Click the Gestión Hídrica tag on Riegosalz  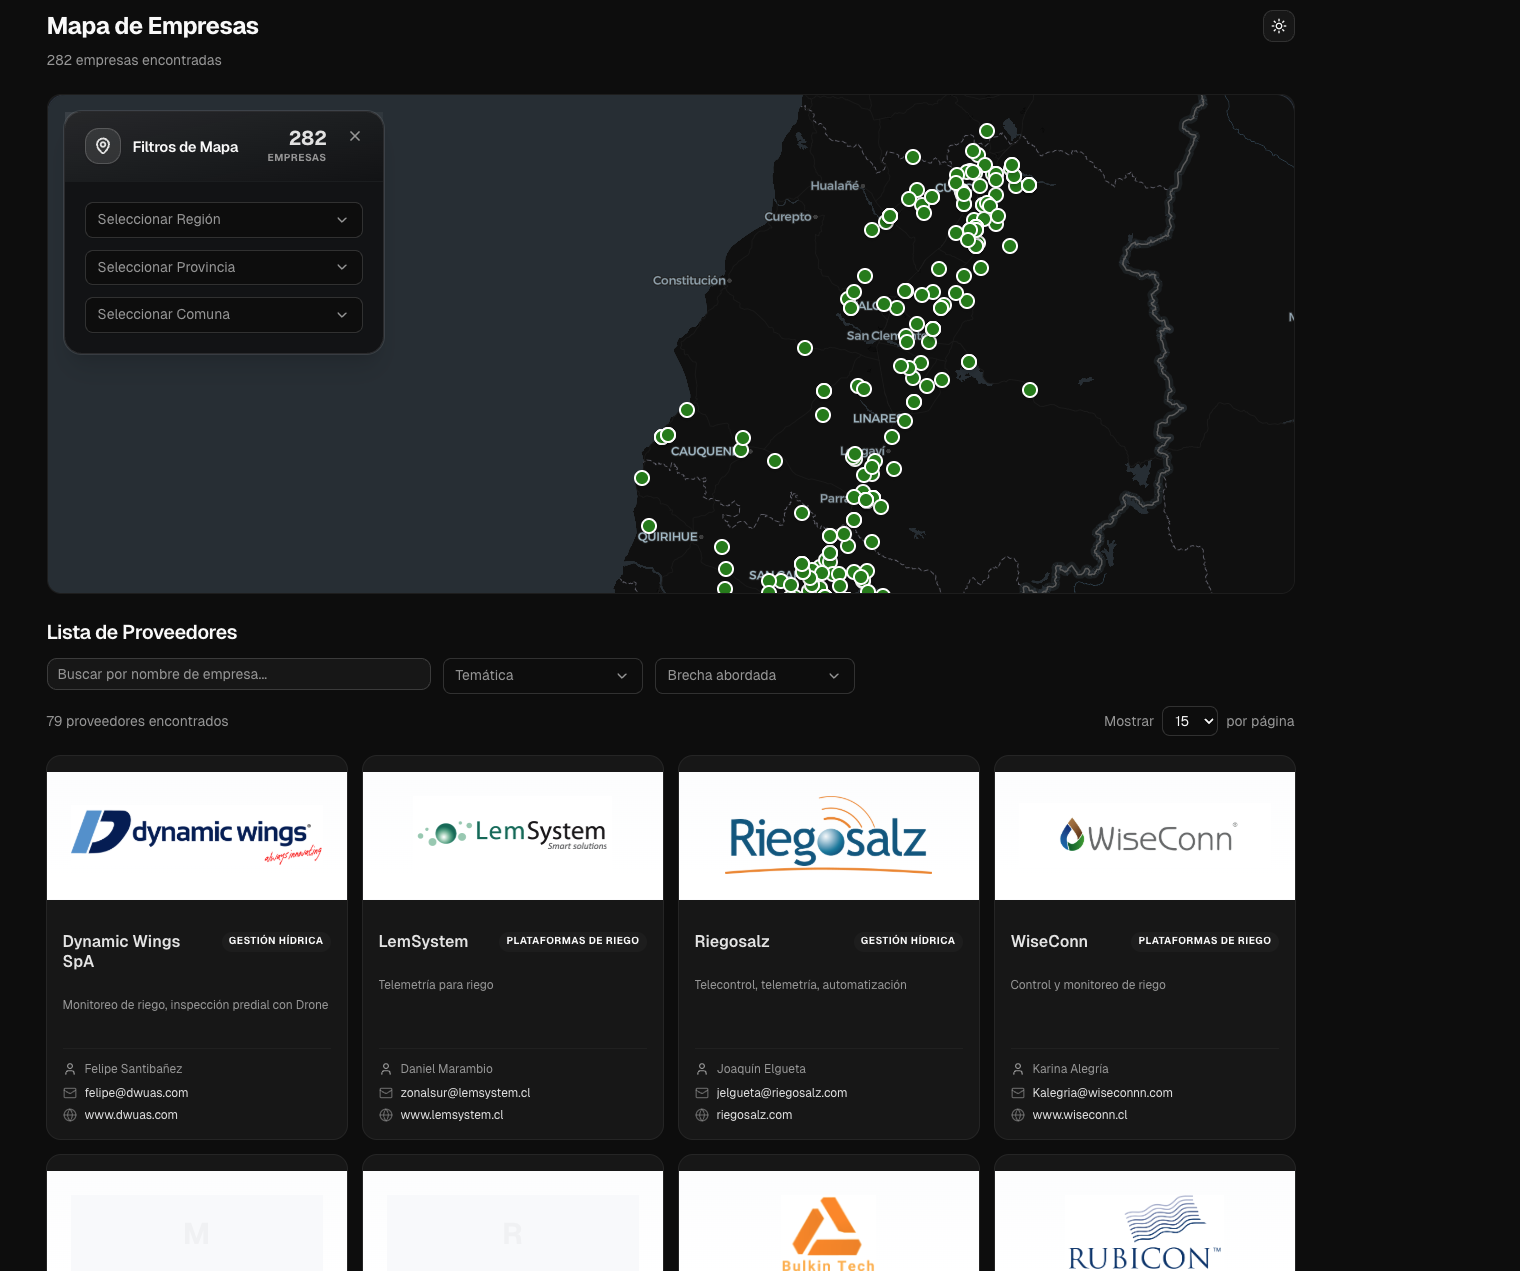click(908, 941)
